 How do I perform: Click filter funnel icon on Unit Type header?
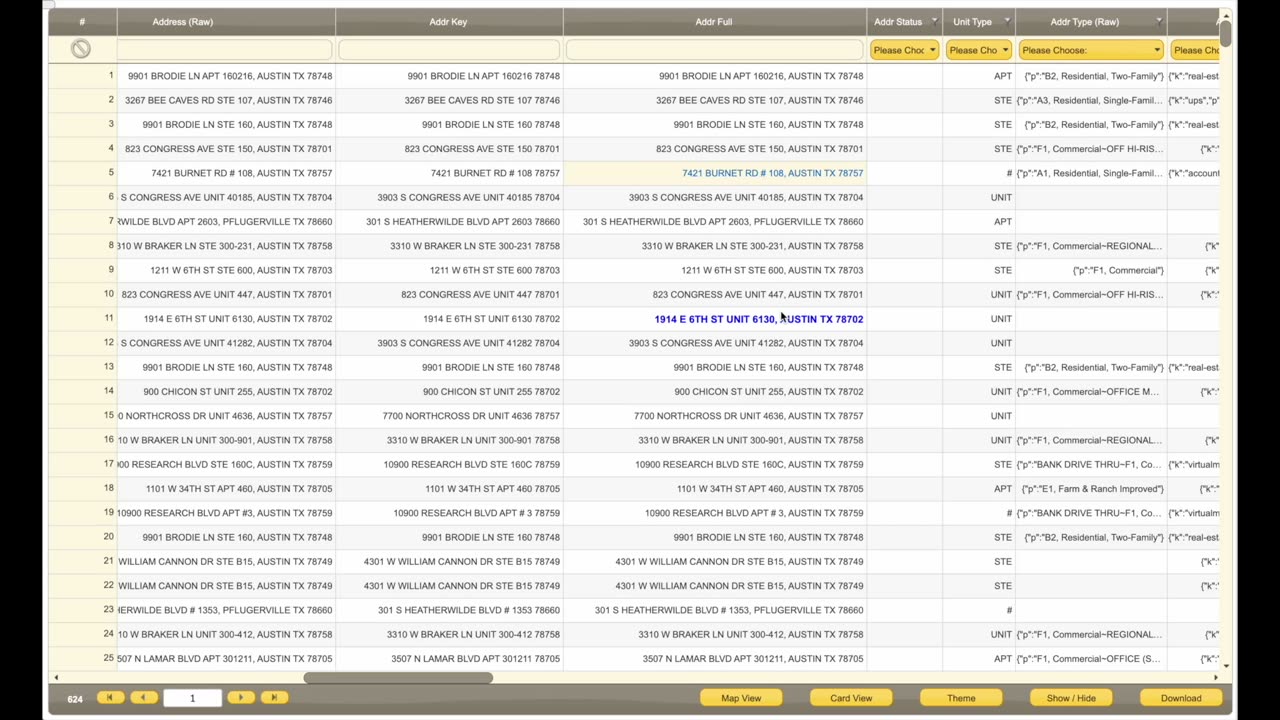1007,21
